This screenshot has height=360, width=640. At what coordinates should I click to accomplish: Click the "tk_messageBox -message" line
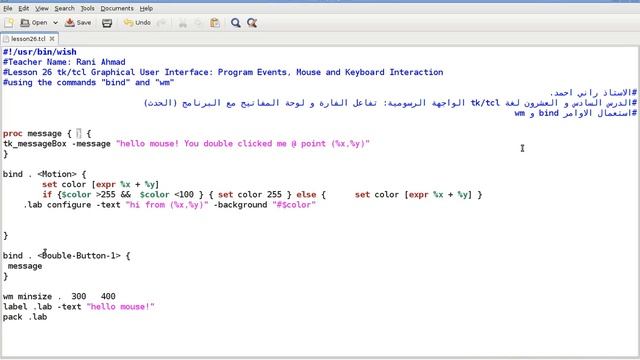coord(186,144)
